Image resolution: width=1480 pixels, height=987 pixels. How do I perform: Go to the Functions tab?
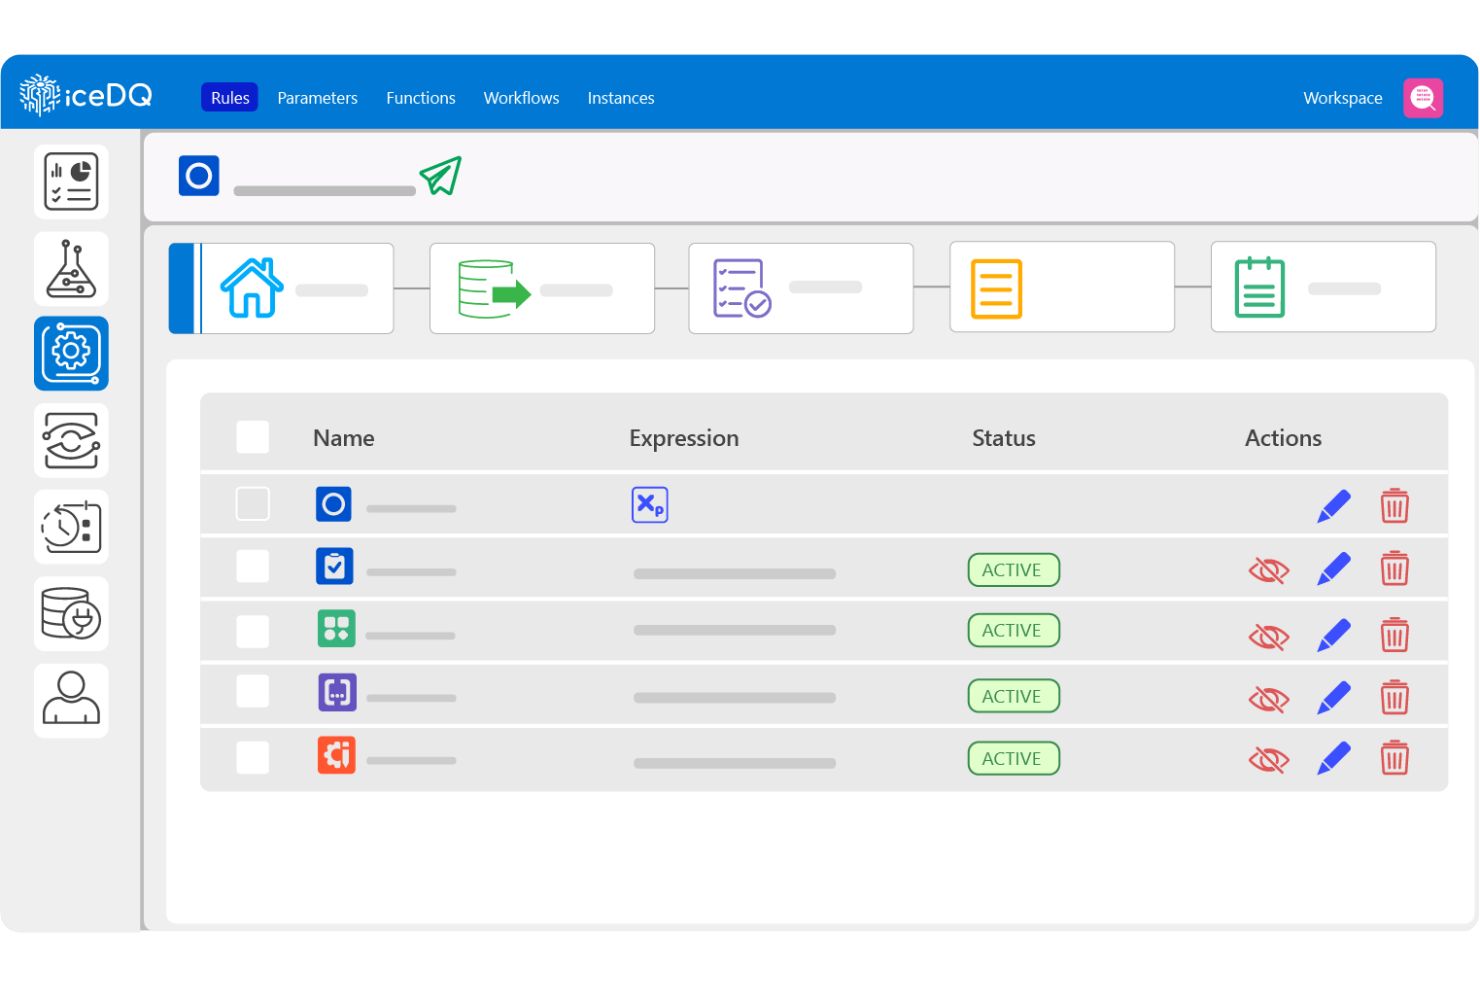(x=421, y=98)
